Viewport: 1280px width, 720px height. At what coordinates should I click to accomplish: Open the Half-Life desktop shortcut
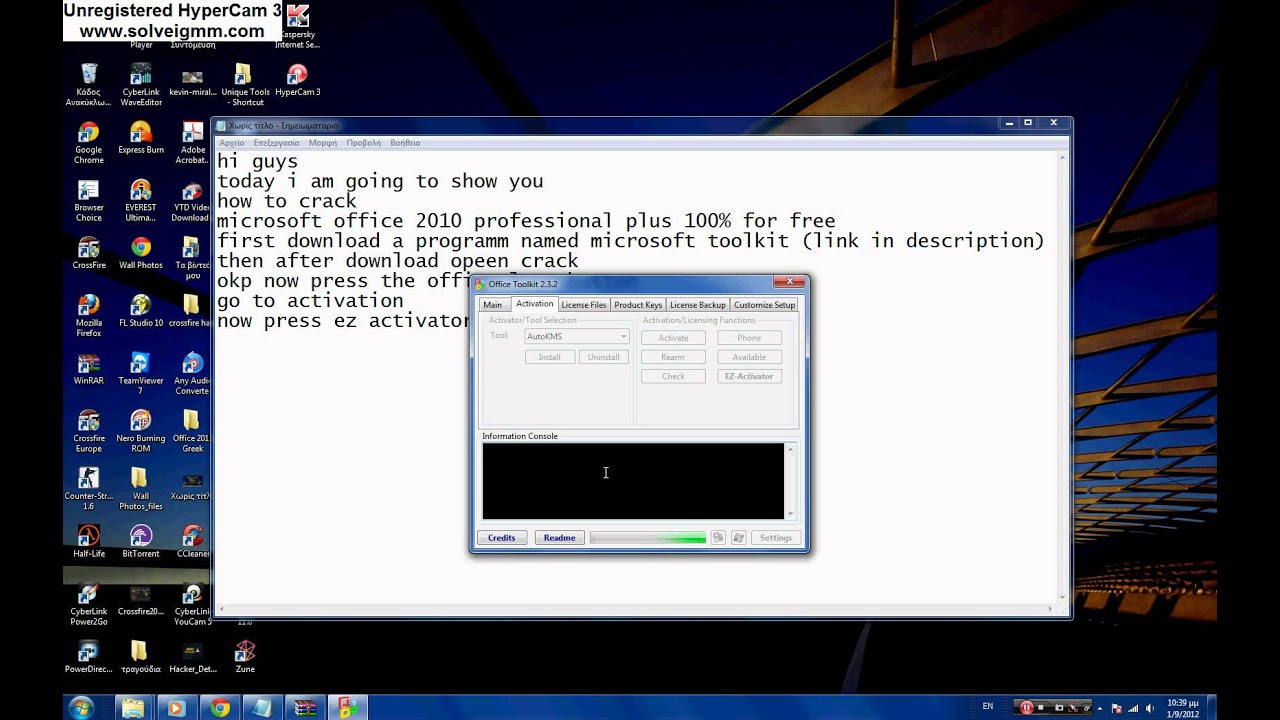pyautogui.click(x=88, y=541)
